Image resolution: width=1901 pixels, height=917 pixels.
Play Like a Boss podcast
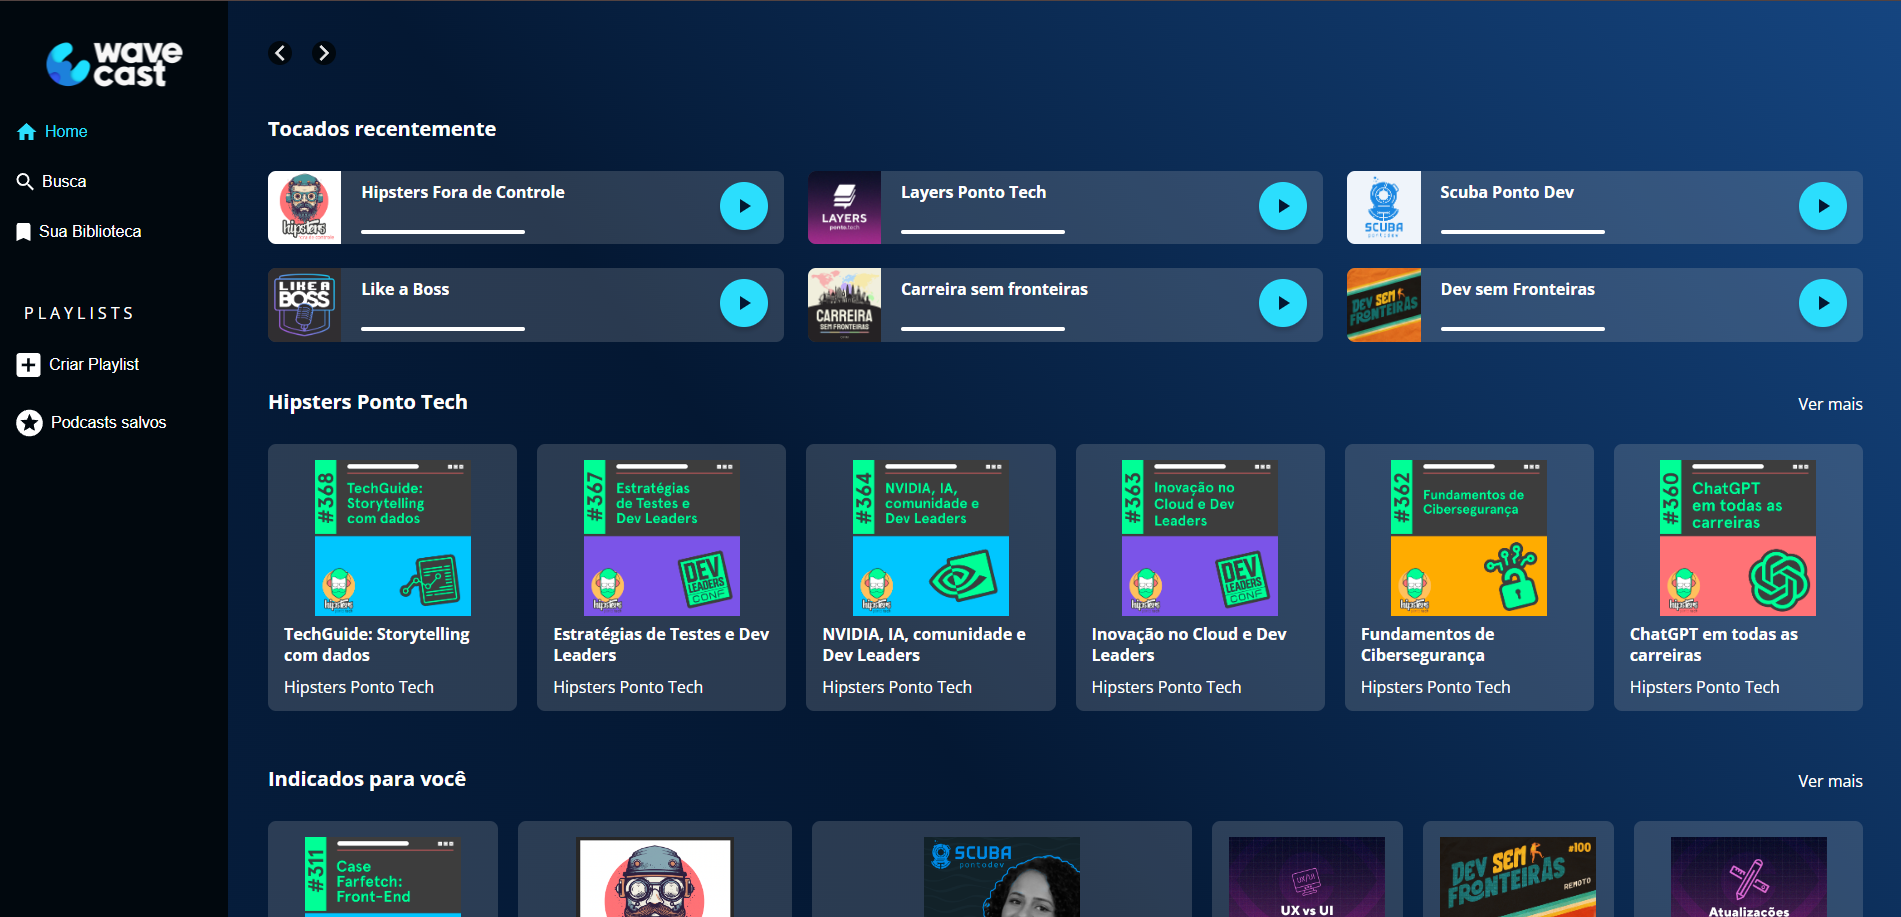[744, 303]
